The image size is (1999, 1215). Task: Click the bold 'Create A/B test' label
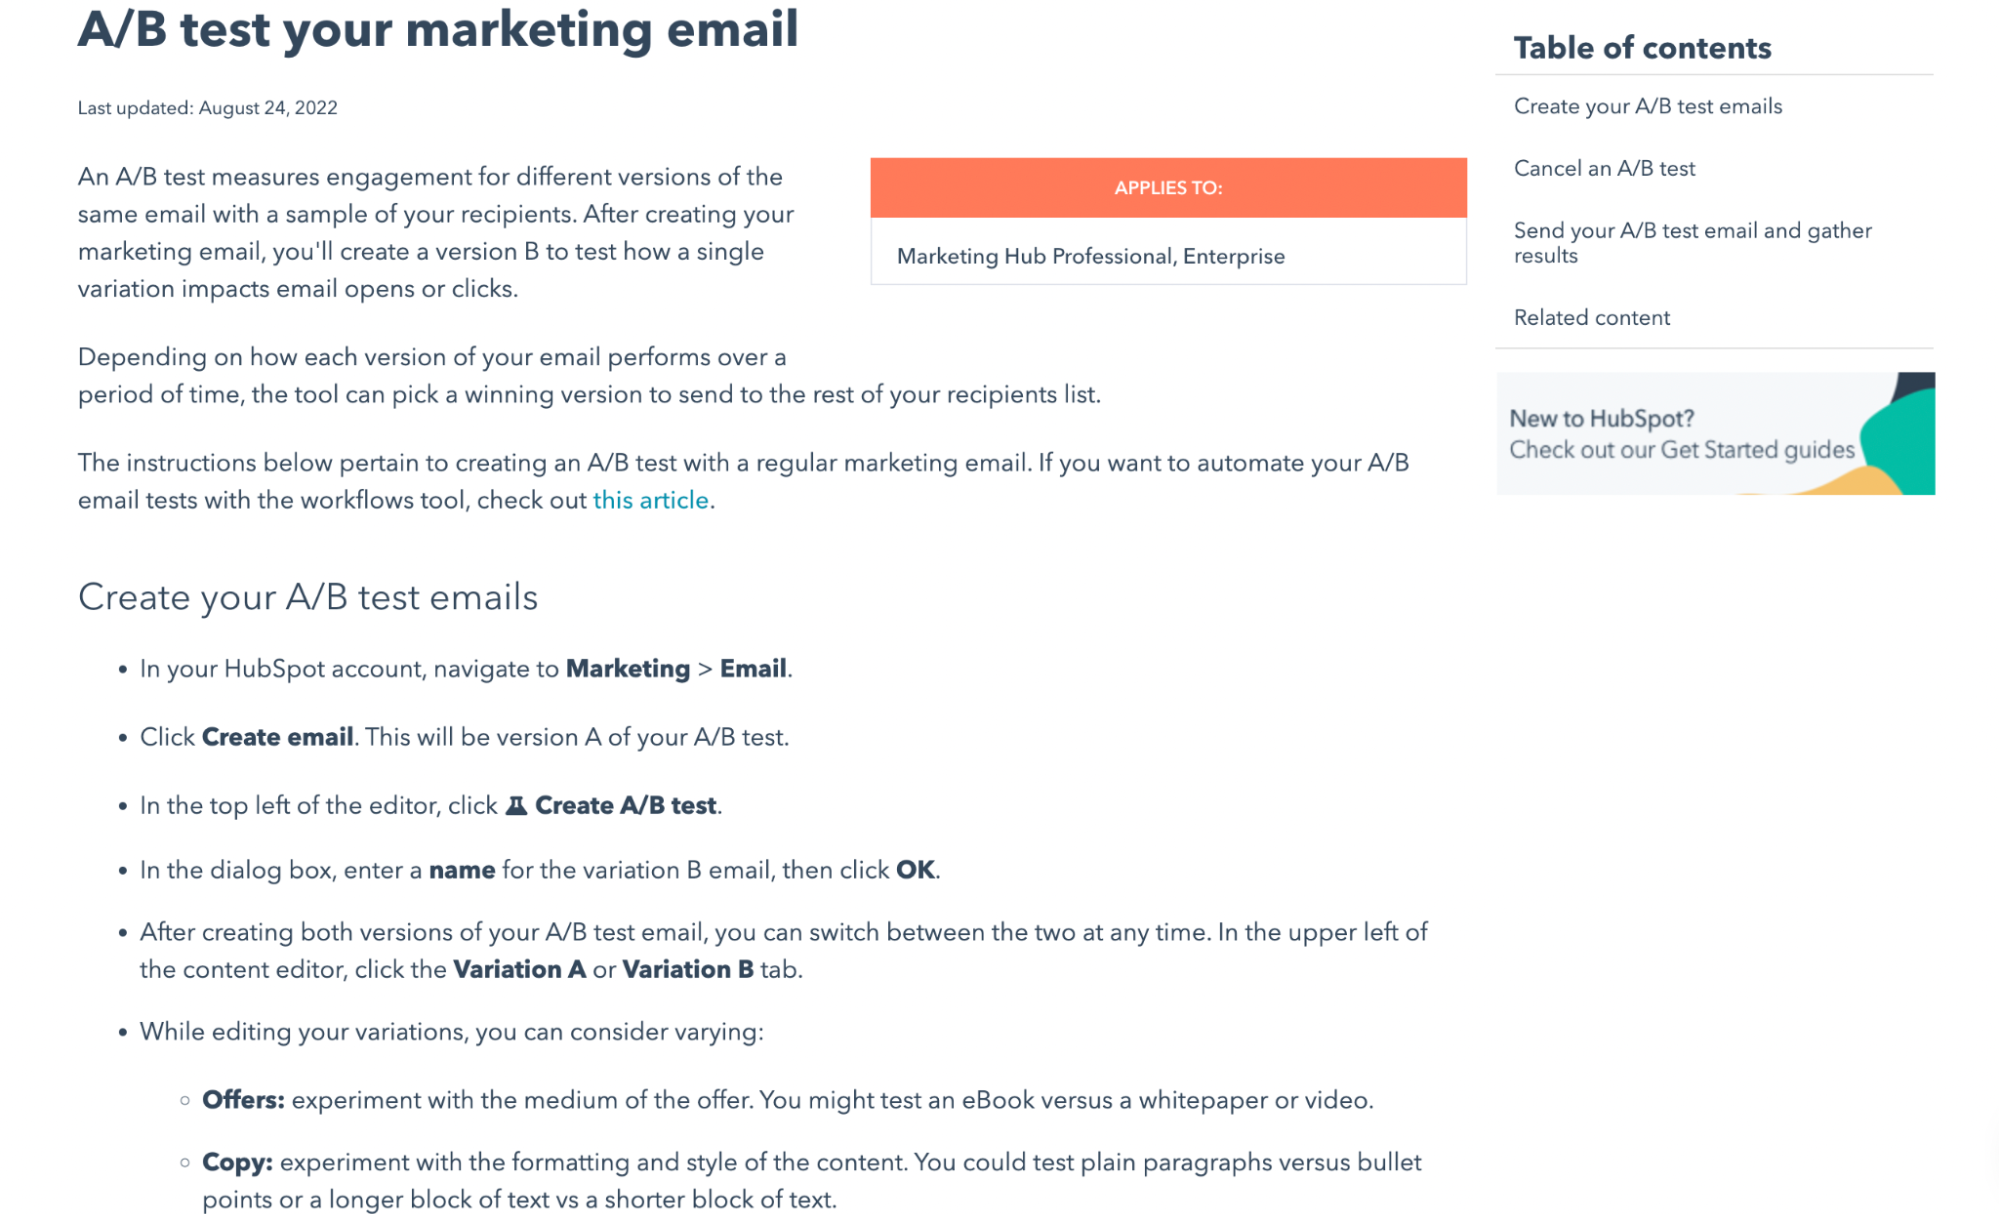[626, 805]
